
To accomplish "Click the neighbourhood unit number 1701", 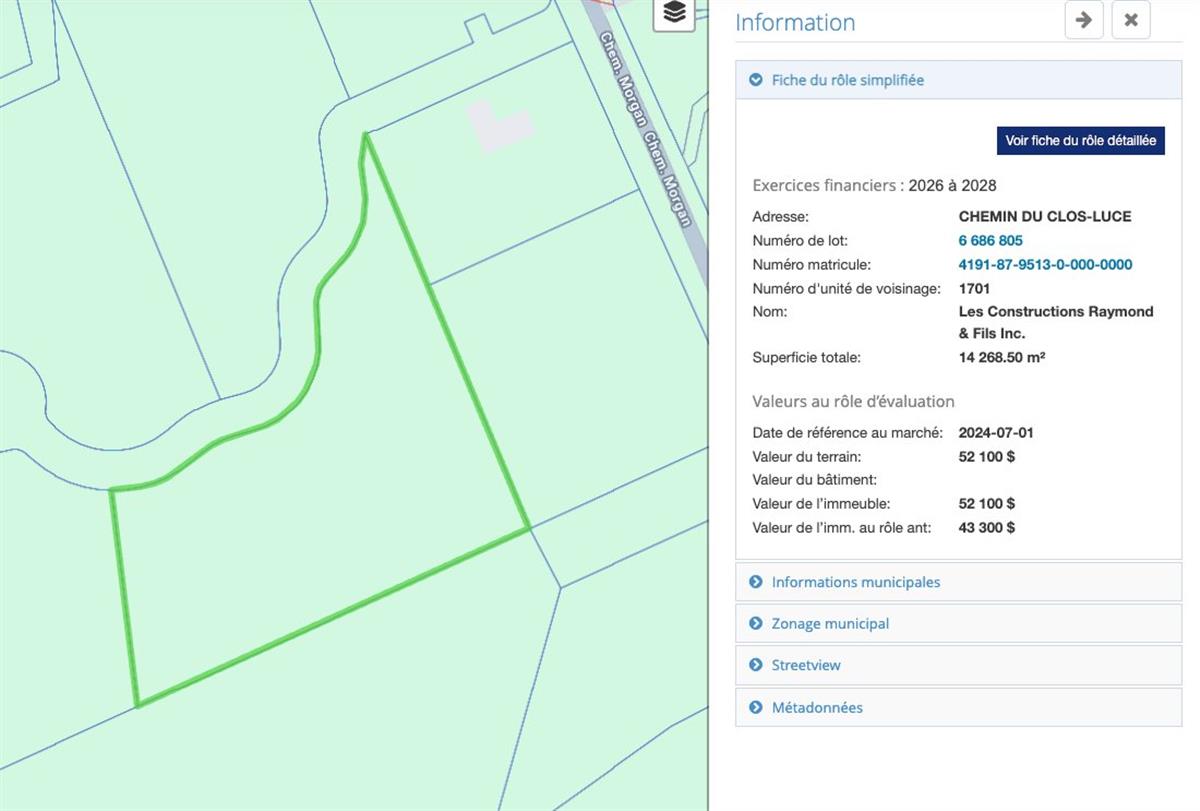I will [x=974, y=289].
